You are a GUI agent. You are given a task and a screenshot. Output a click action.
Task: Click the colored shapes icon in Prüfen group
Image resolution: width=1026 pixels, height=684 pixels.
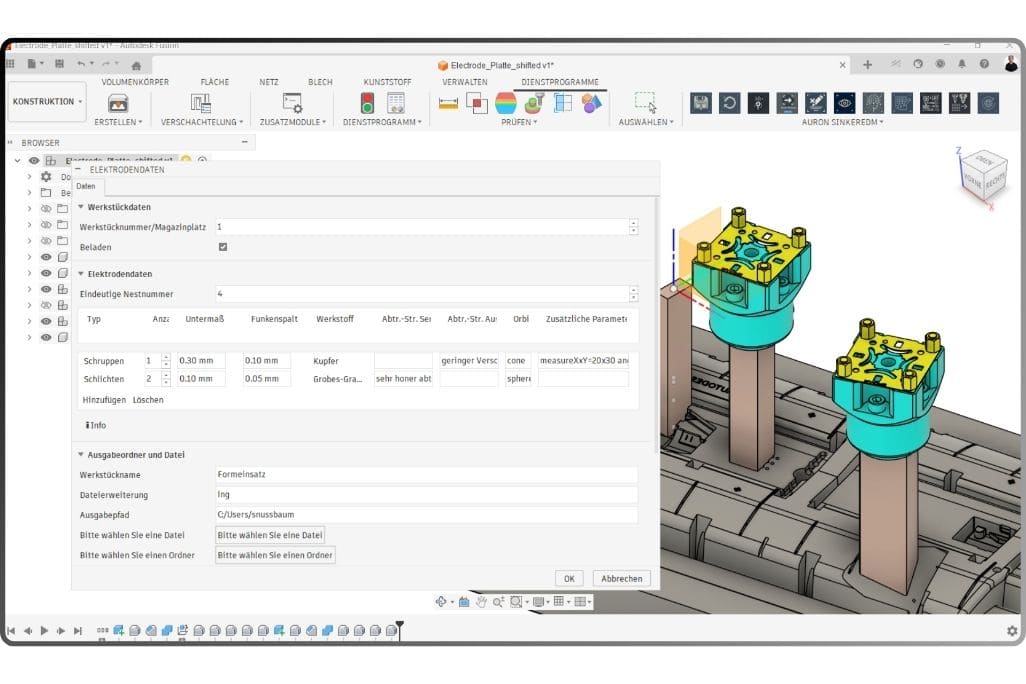pos(592,103)
